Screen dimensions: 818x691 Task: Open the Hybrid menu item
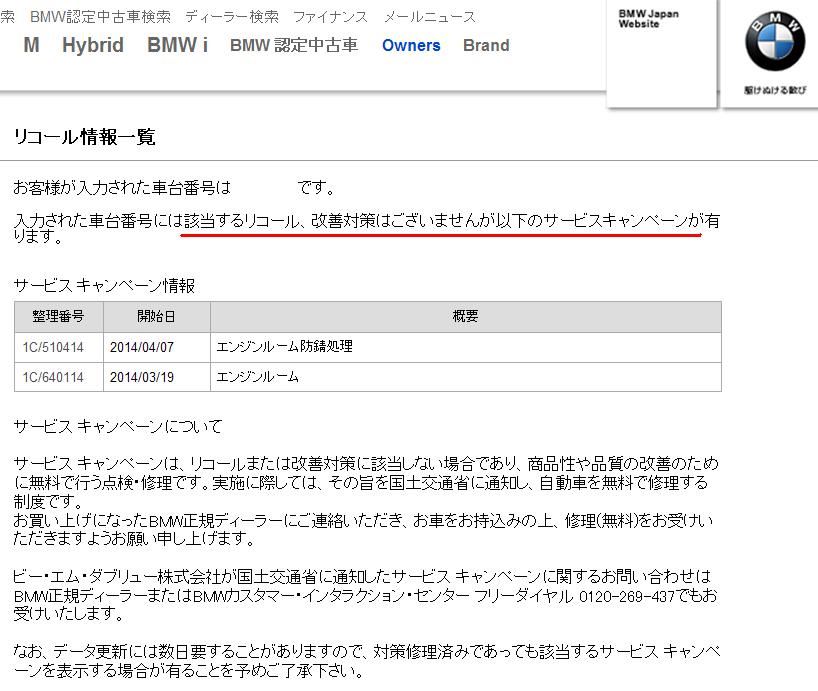93,45
